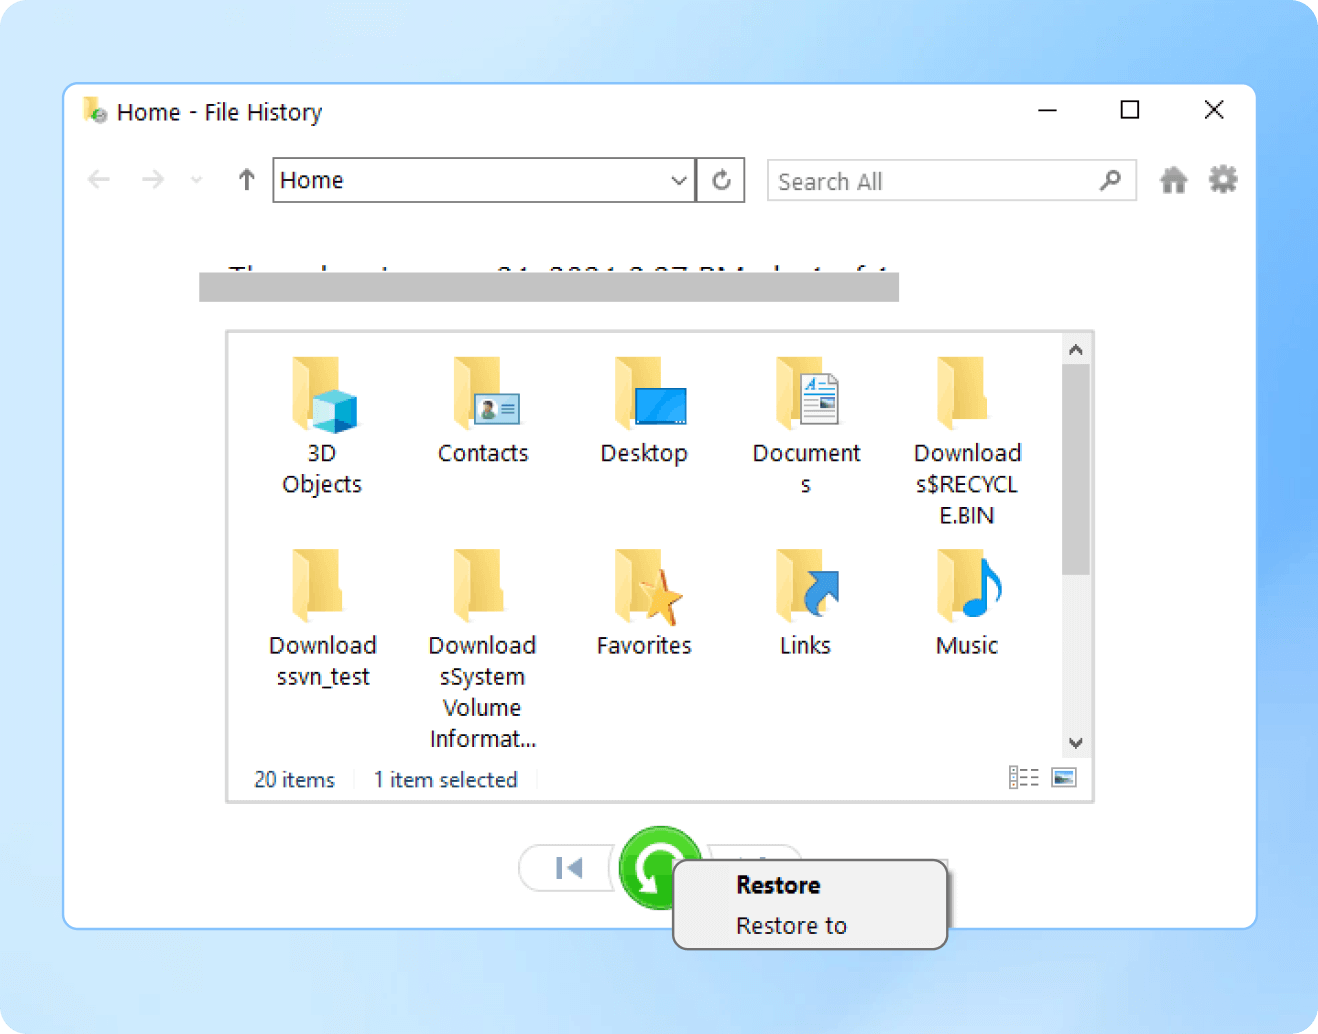Click the "Contacts" folder label
This screenshot has width=1318, height=1034.
483,453
